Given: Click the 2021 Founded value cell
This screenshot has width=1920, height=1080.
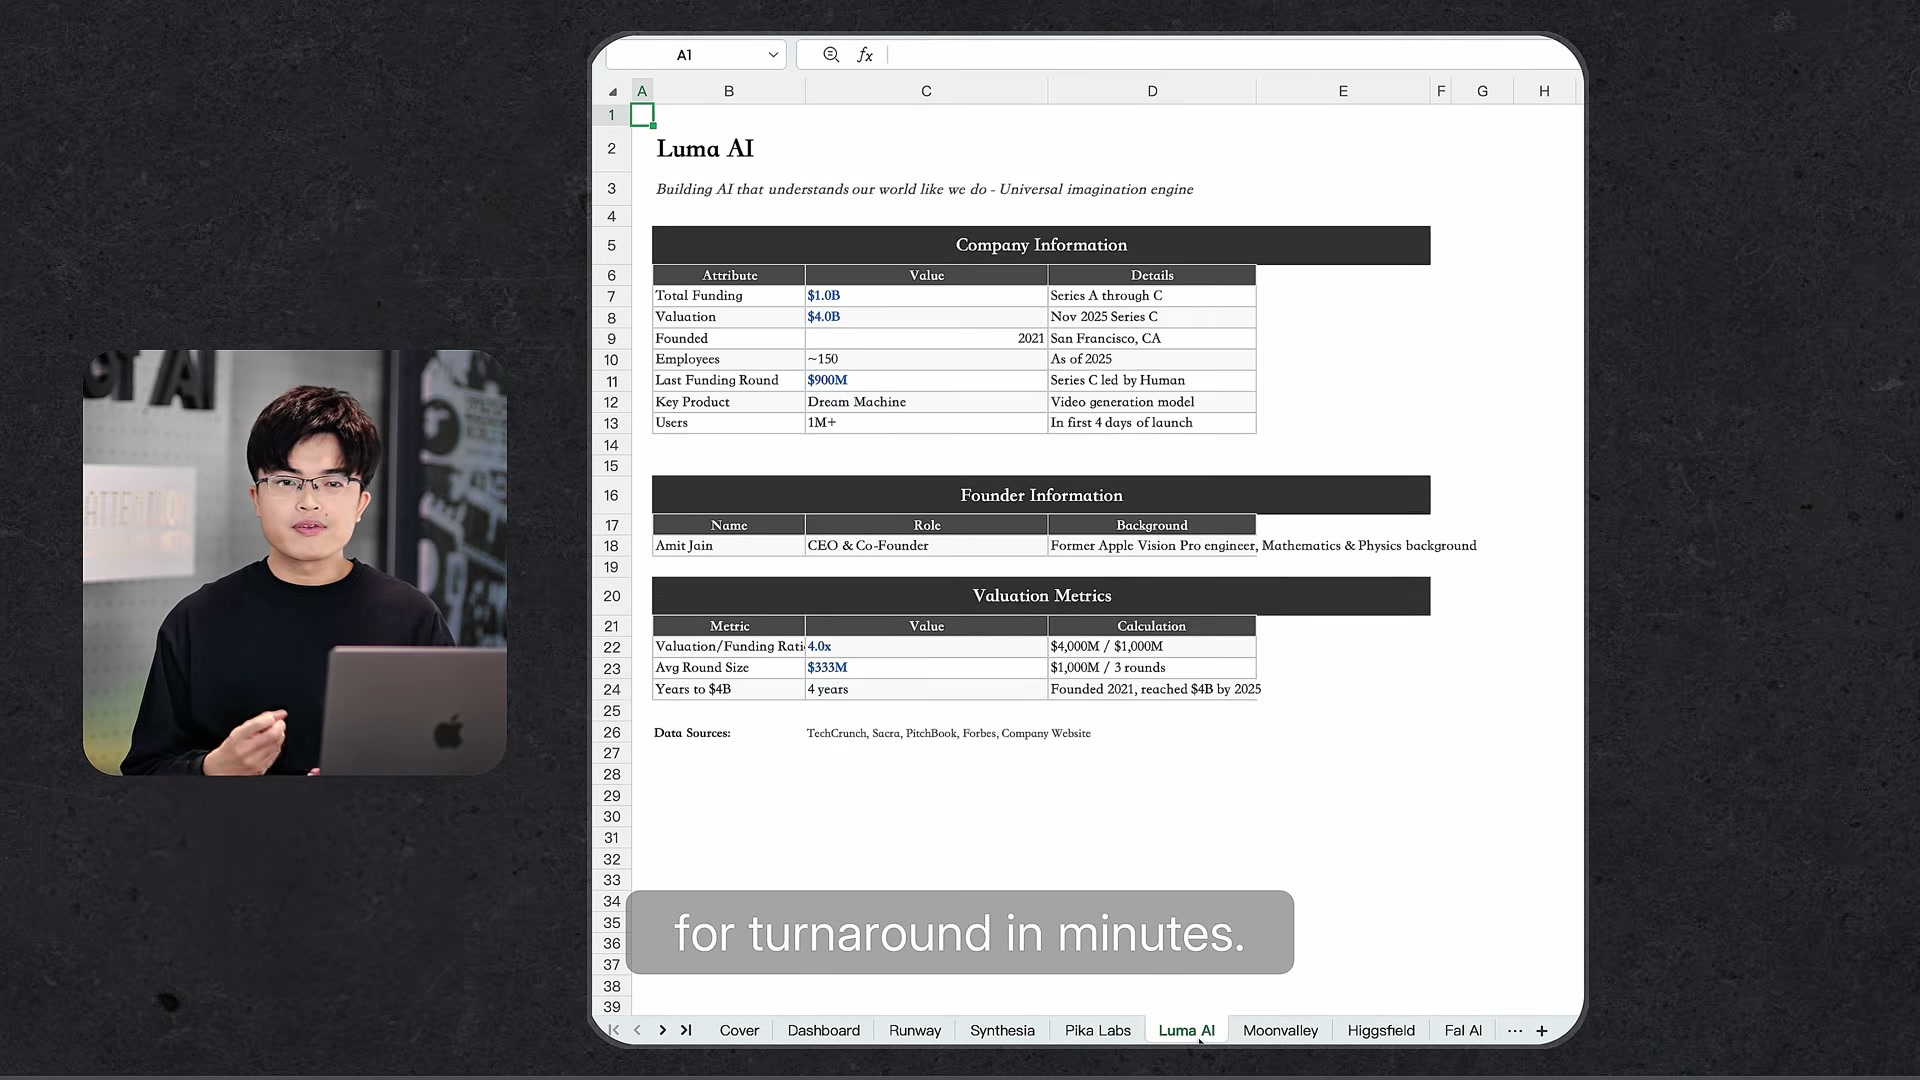Looking at the screenshot, I should (926, 338).
